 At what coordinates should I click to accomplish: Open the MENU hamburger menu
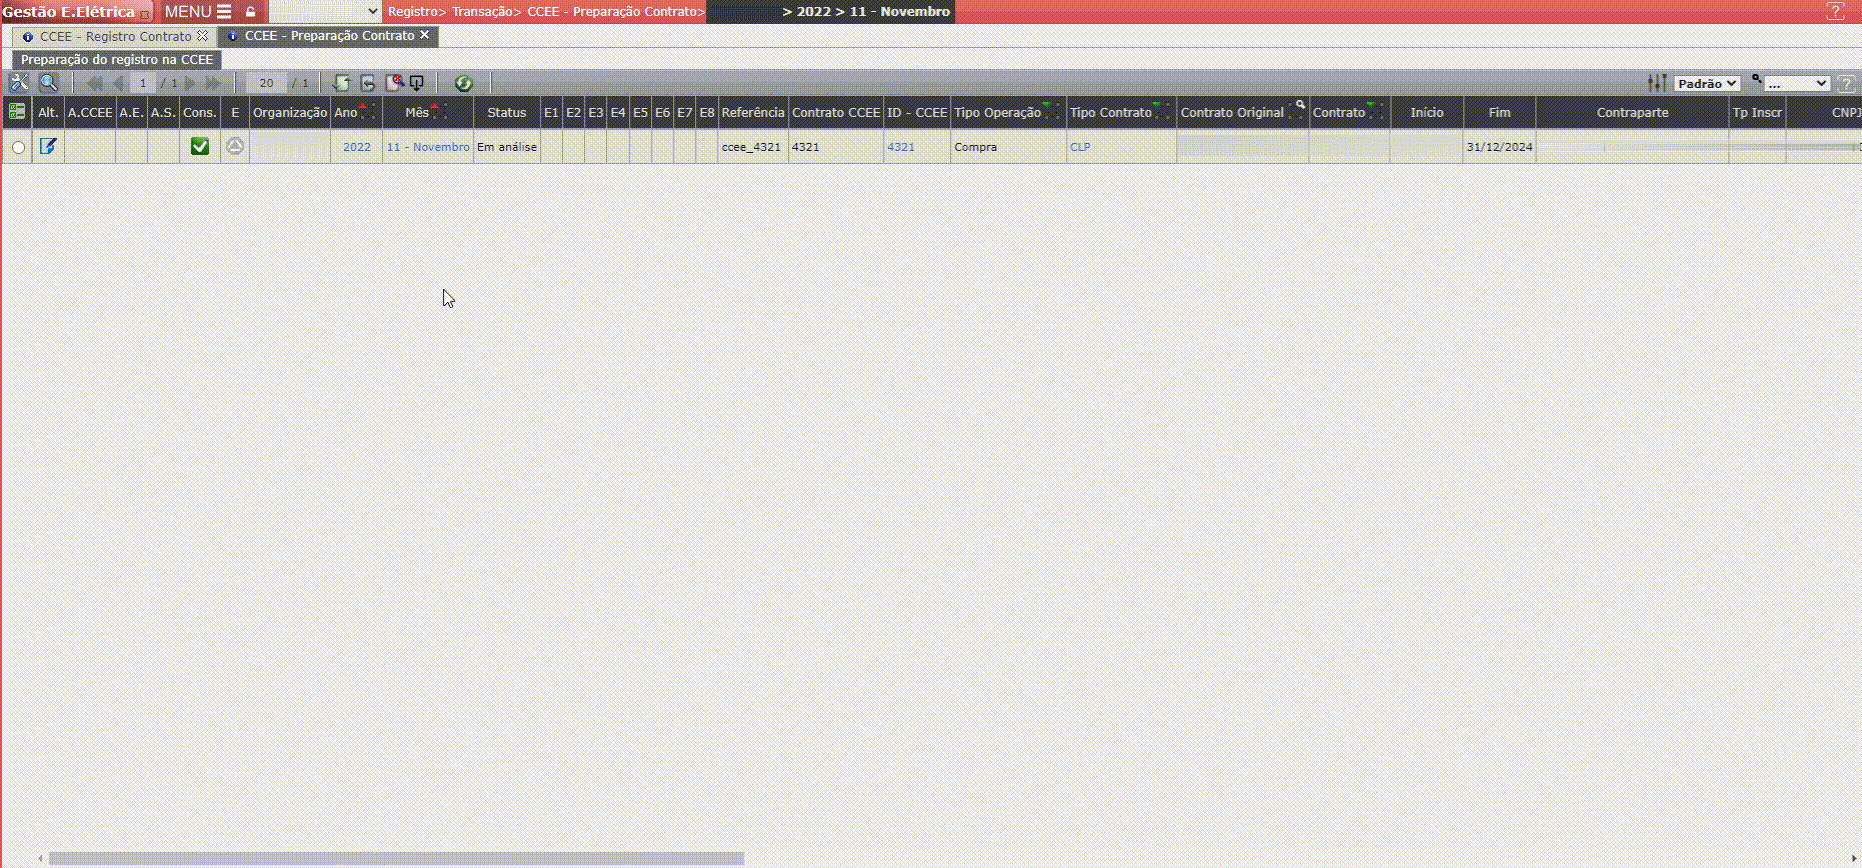[x=197, y=12]
